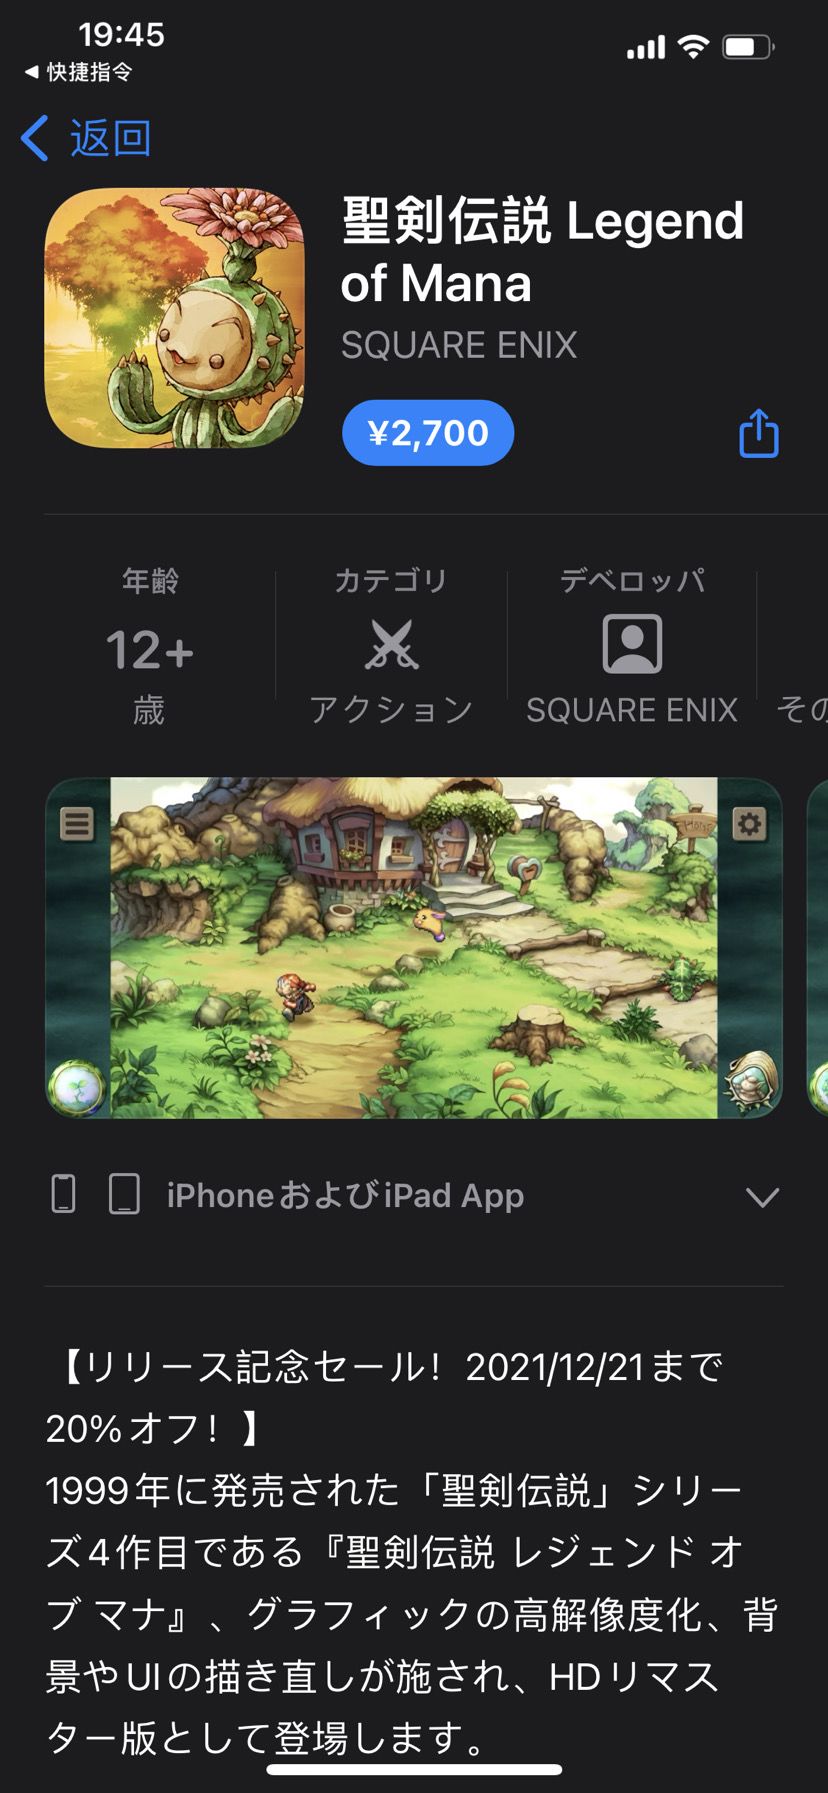Tap the back chevron arrow icon
Screen dimensions: 828x1793
[x=35, y=138]
